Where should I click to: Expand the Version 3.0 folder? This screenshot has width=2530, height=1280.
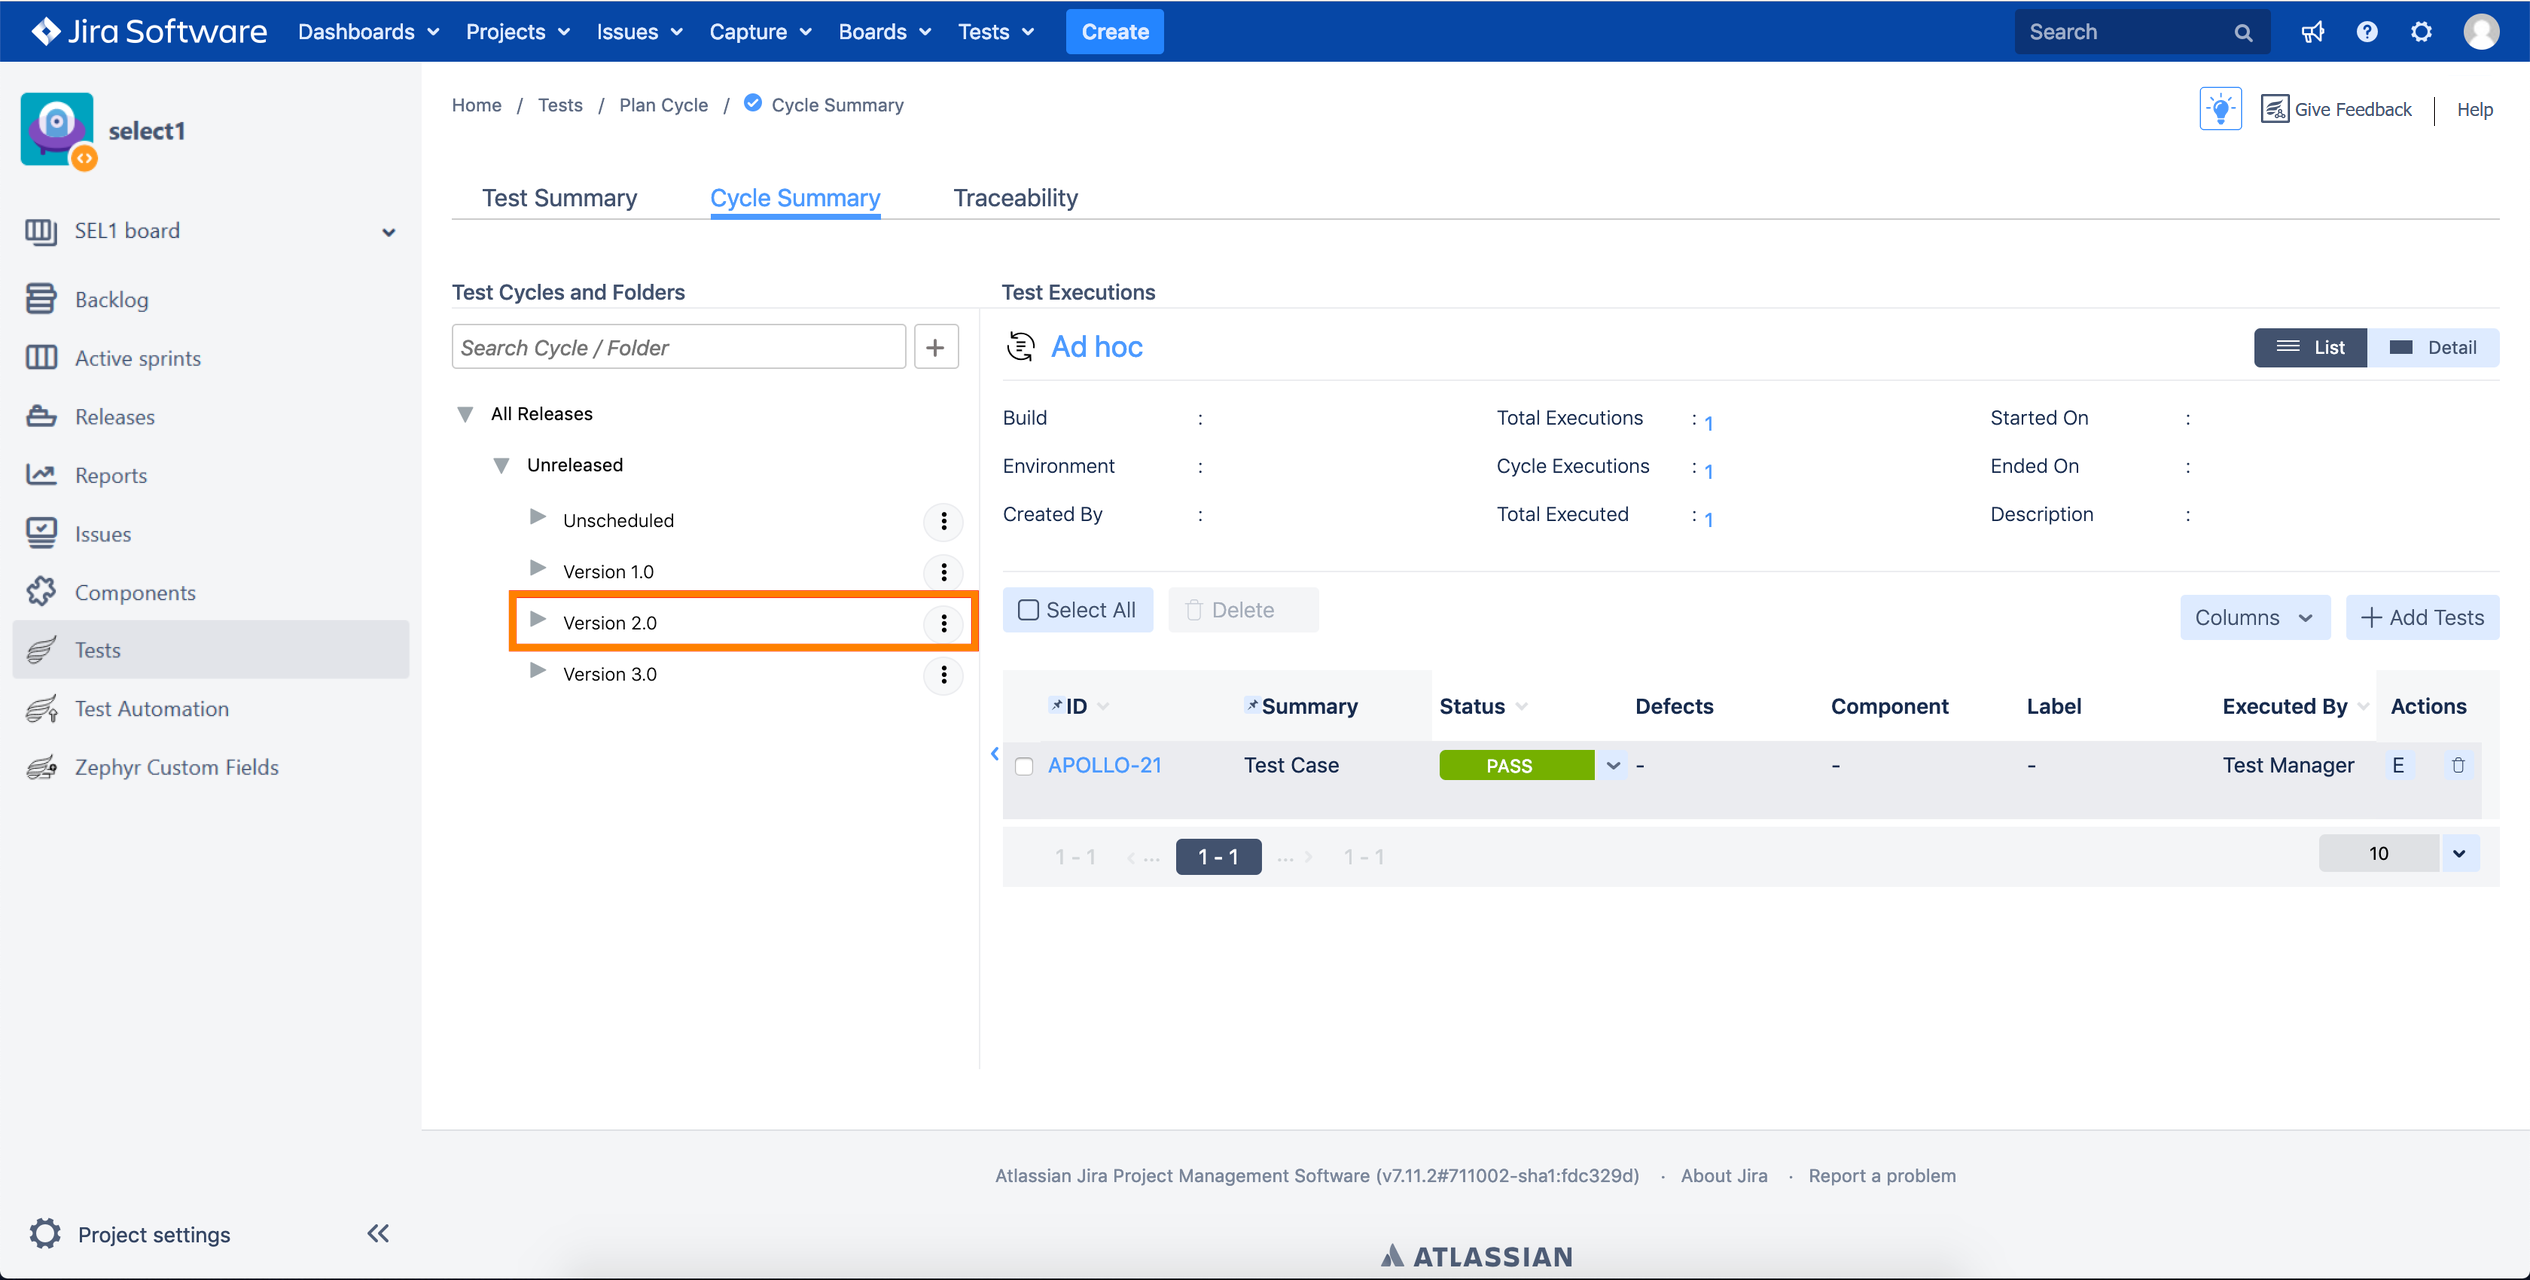[538, 672]
